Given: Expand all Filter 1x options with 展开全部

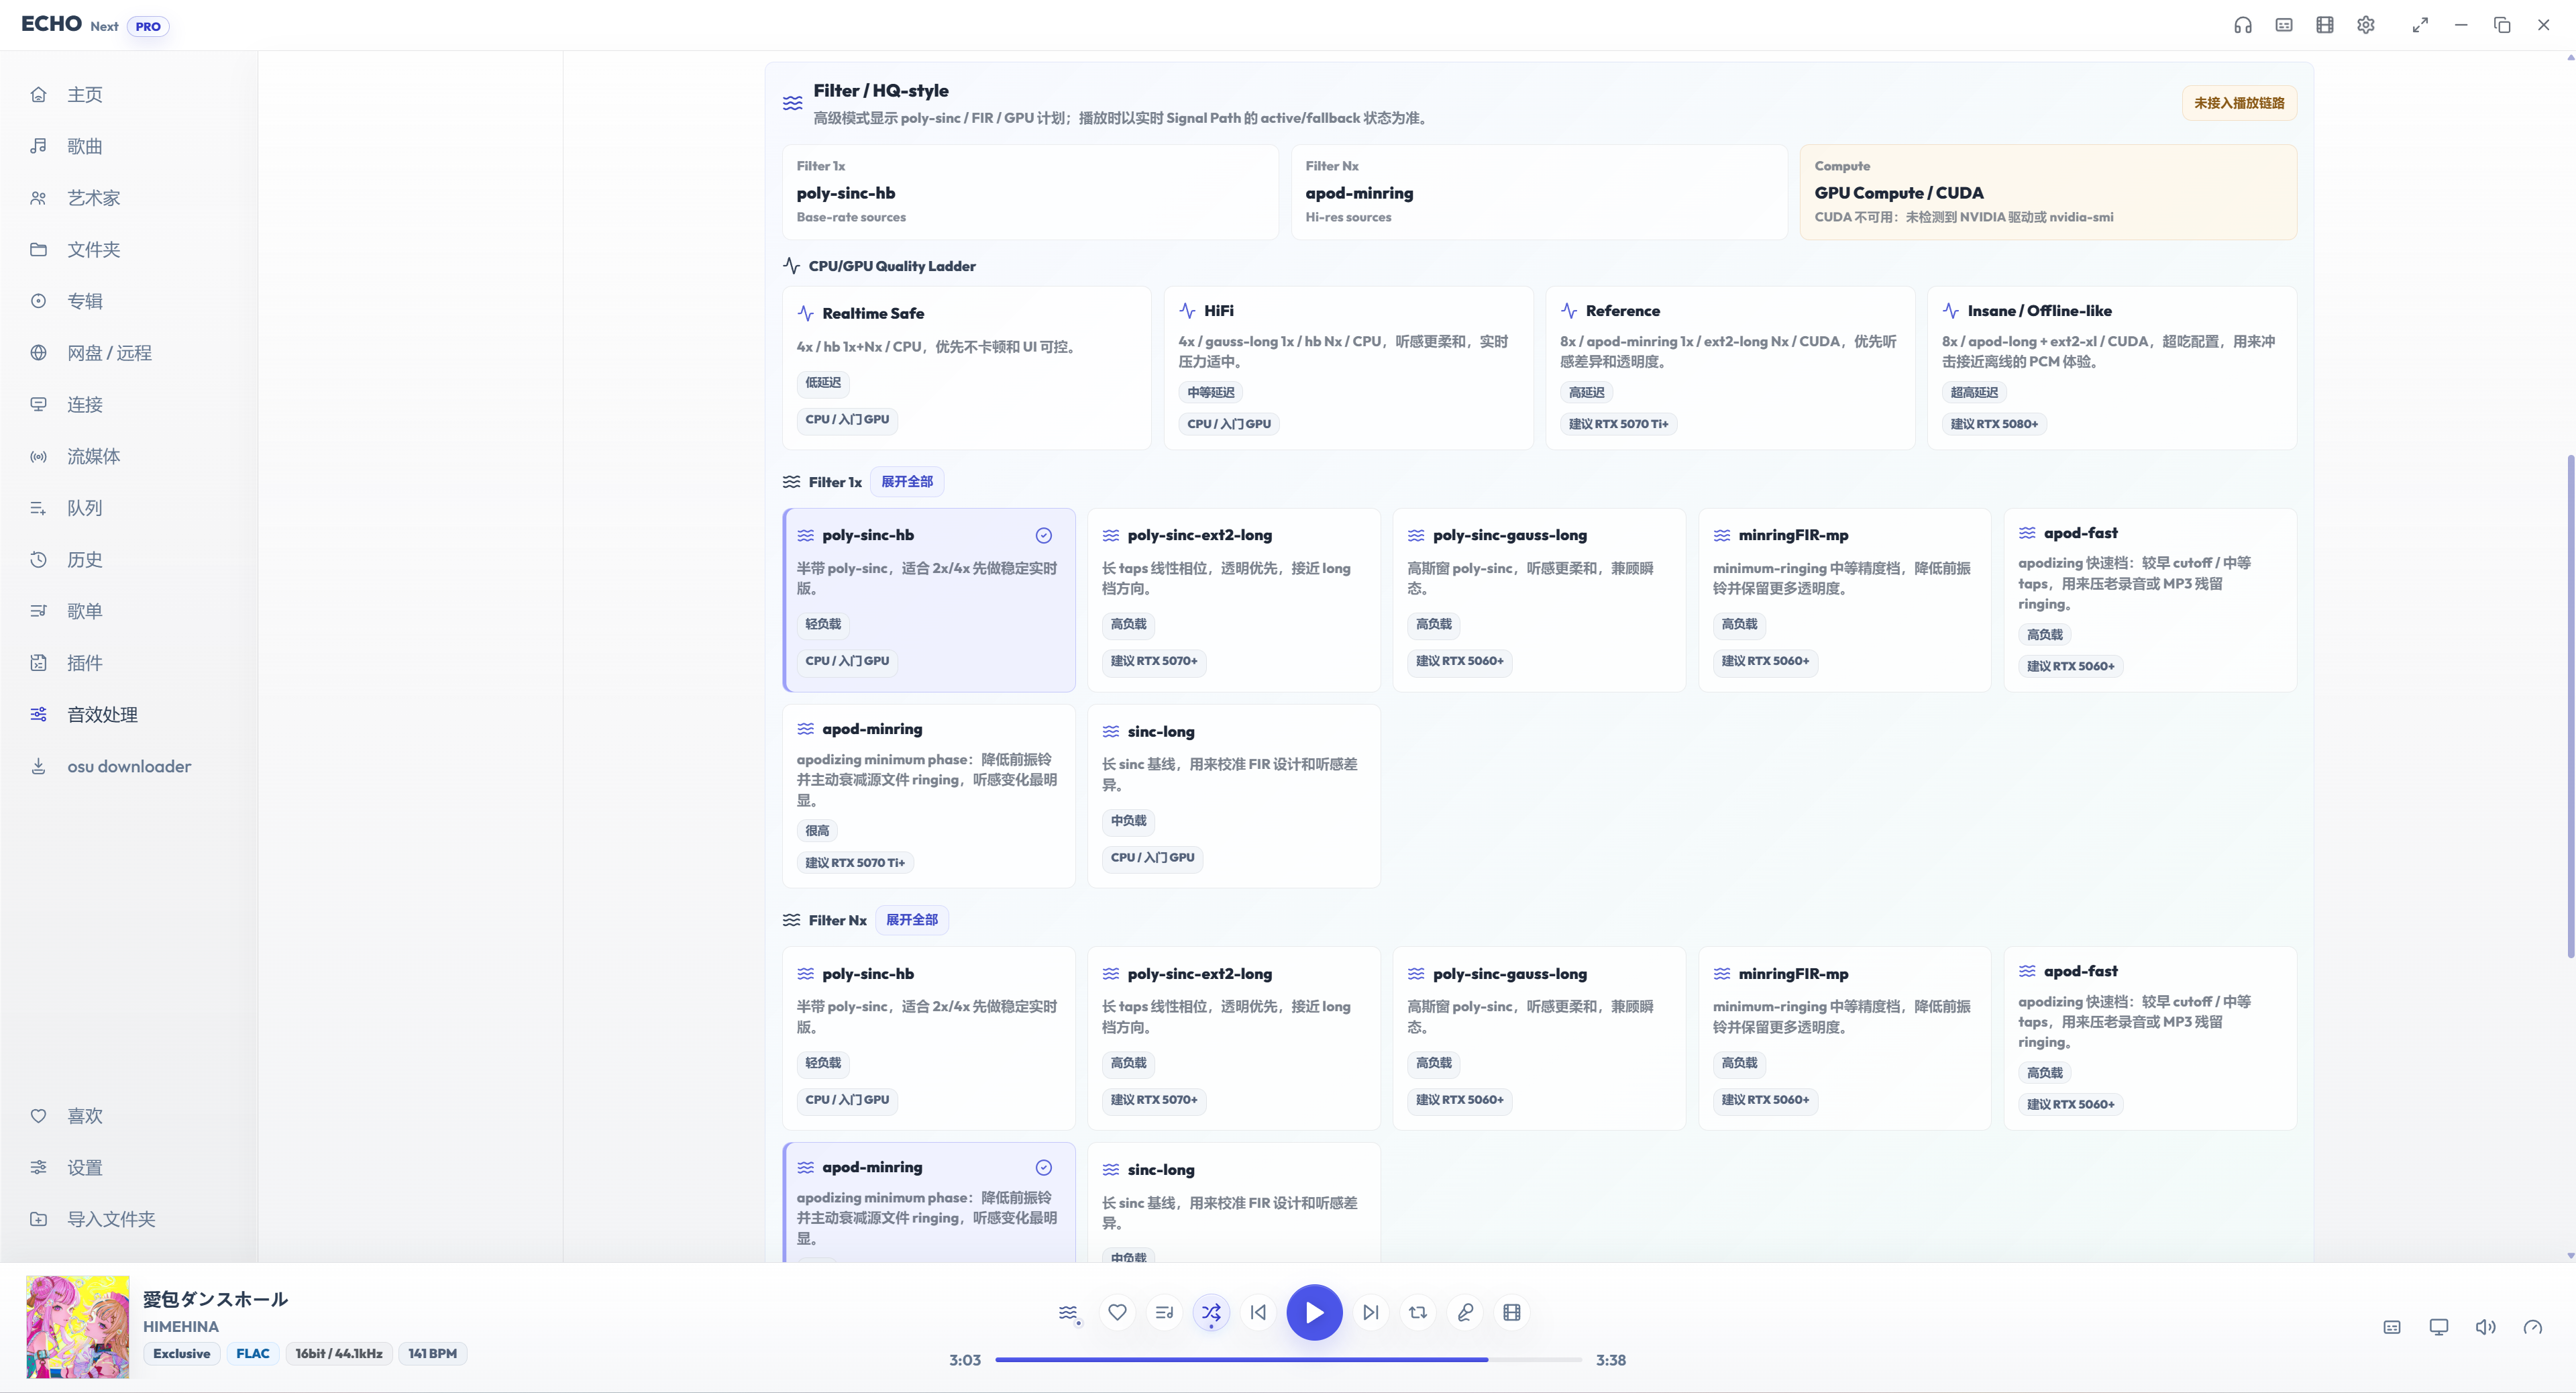Looking at the screenshot, I should click(907, 481).
